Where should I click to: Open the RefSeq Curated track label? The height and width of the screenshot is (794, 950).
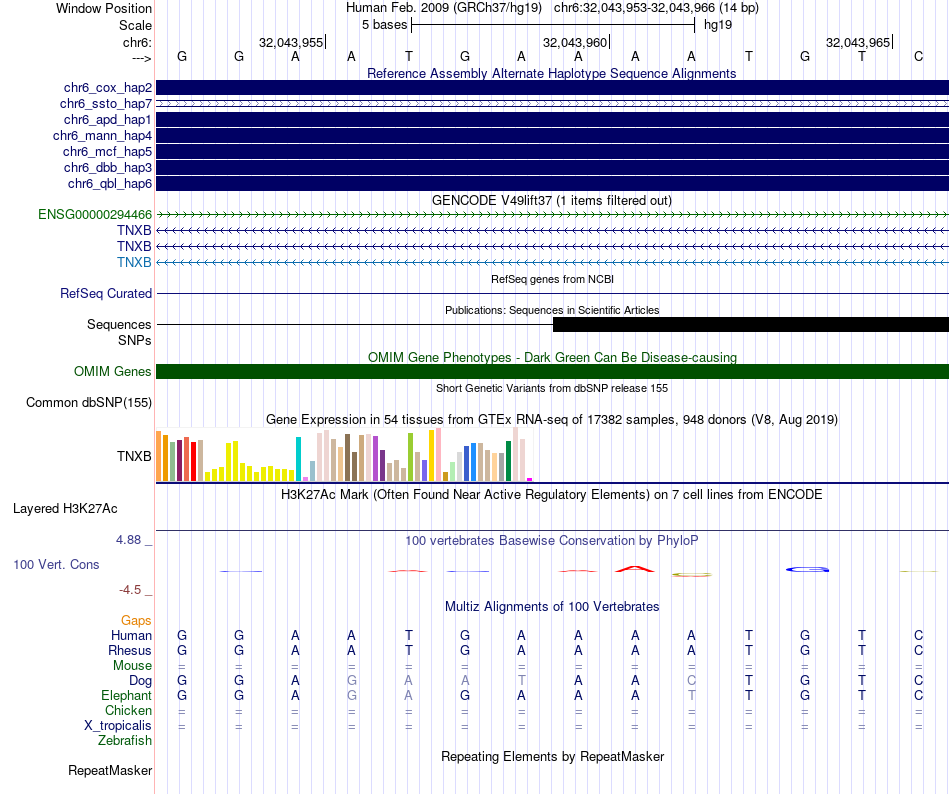tap(106, 293)
